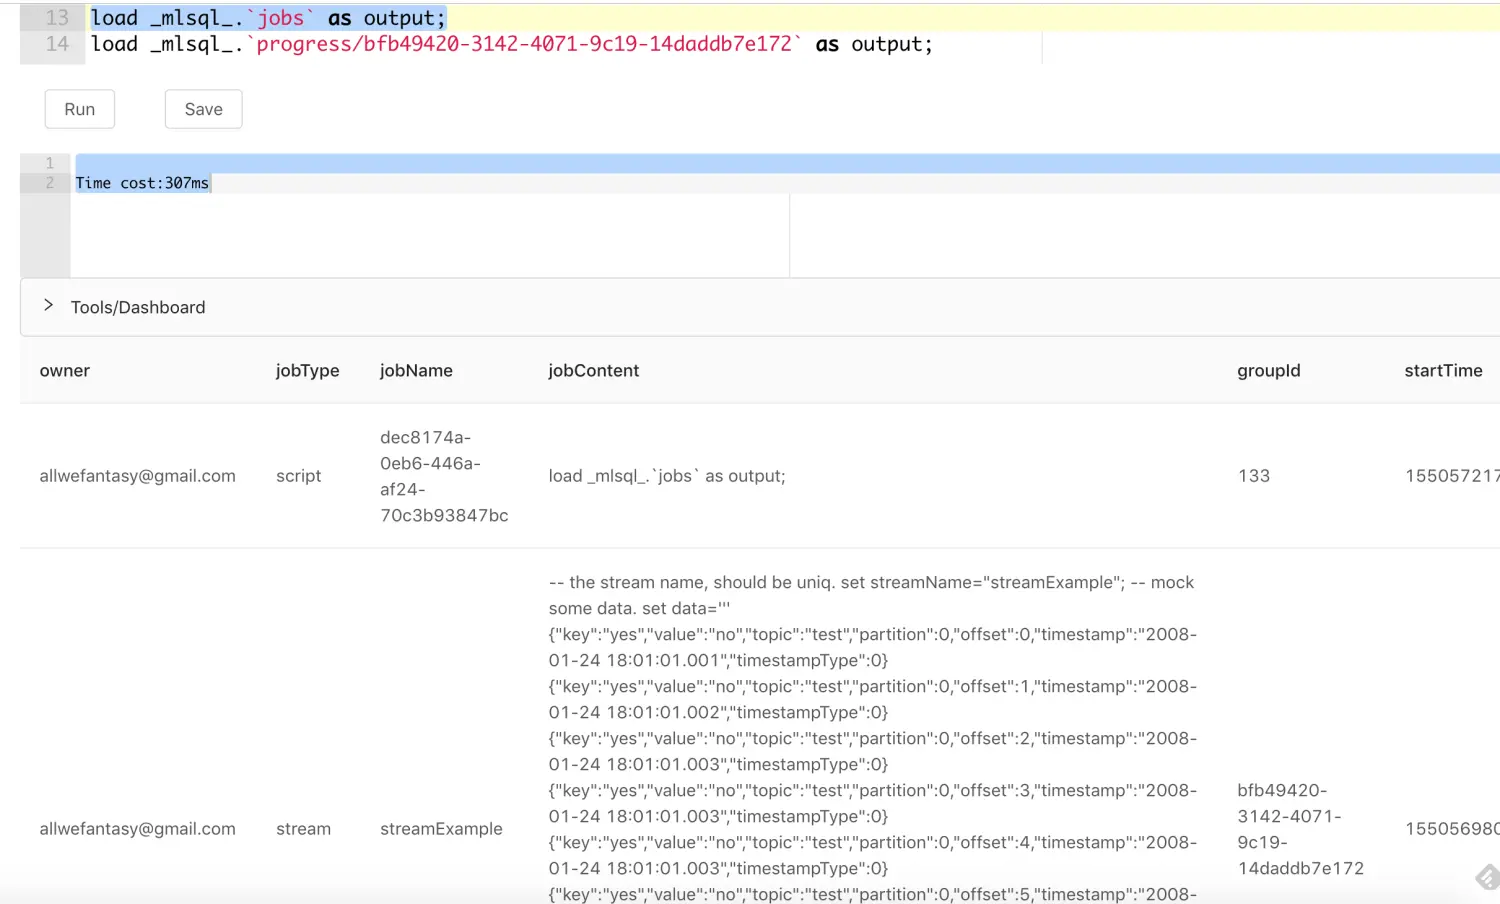Screen dimensions: 1500x904
Task: Click the groupId column header
Action: click(1269, 370)
